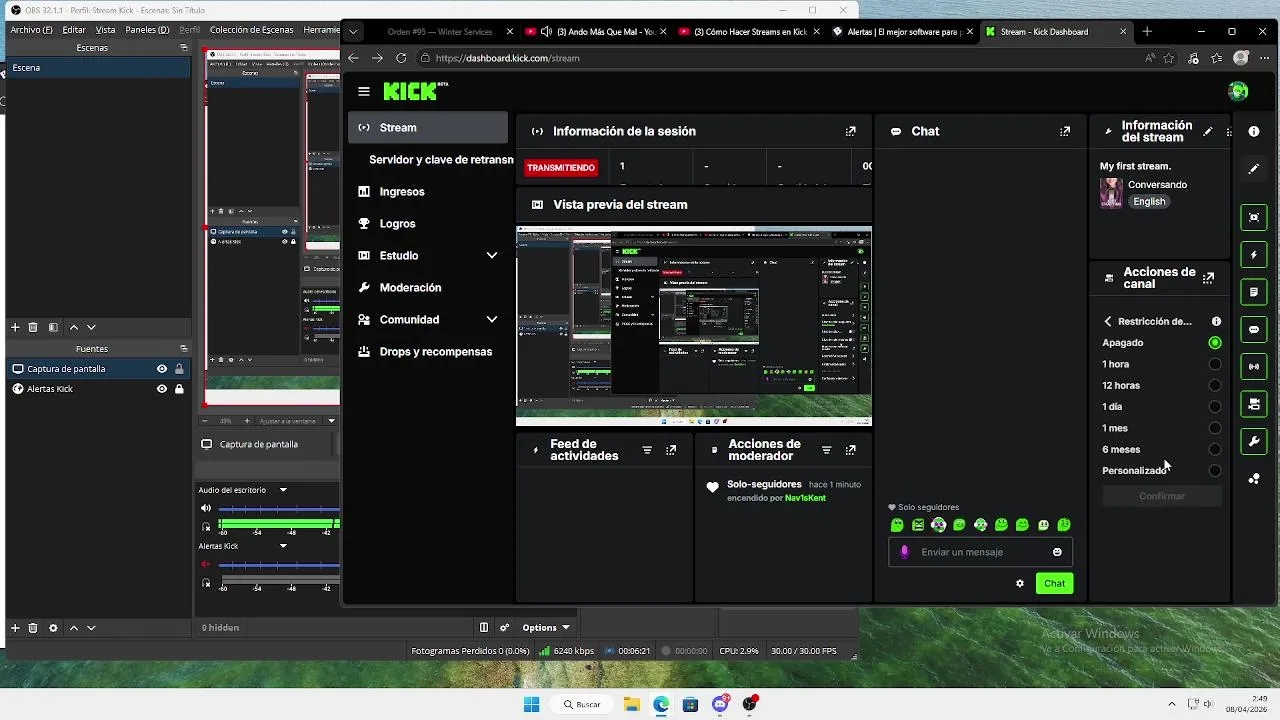Pop out the Feed de actividades panel
Screen dimensions: 1280x720
click(x=671, y=450)
